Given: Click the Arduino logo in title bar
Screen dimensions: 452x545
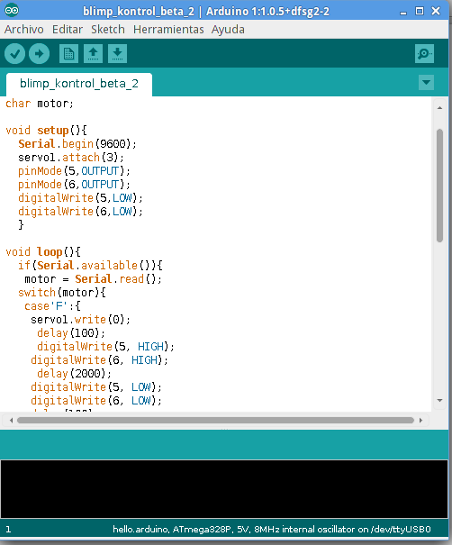Looking at the screenshot, I should 11,10.
